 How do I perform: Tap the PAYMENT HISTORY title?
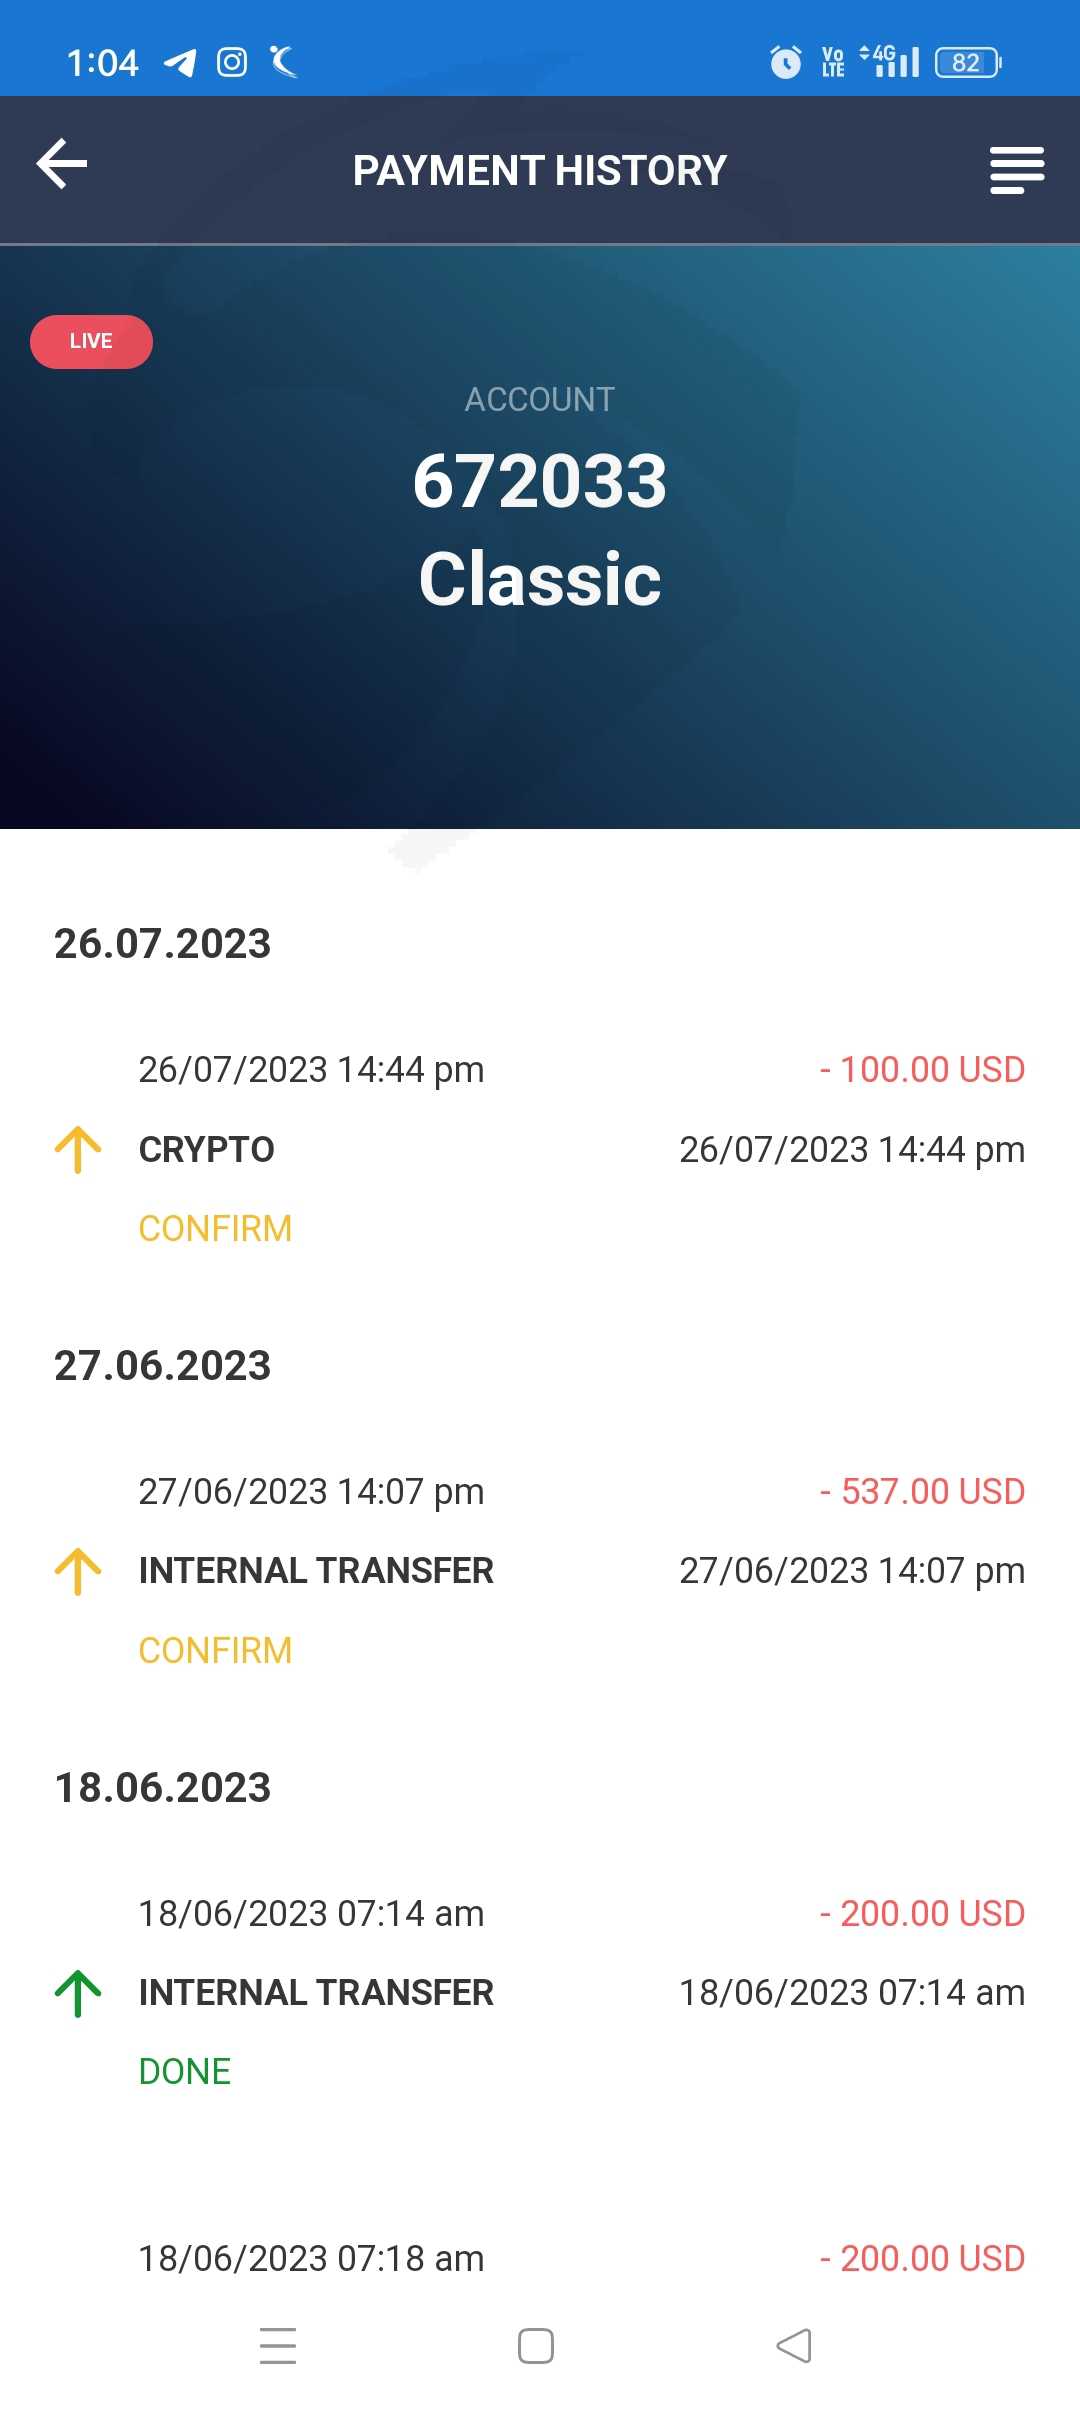[540, 171]
